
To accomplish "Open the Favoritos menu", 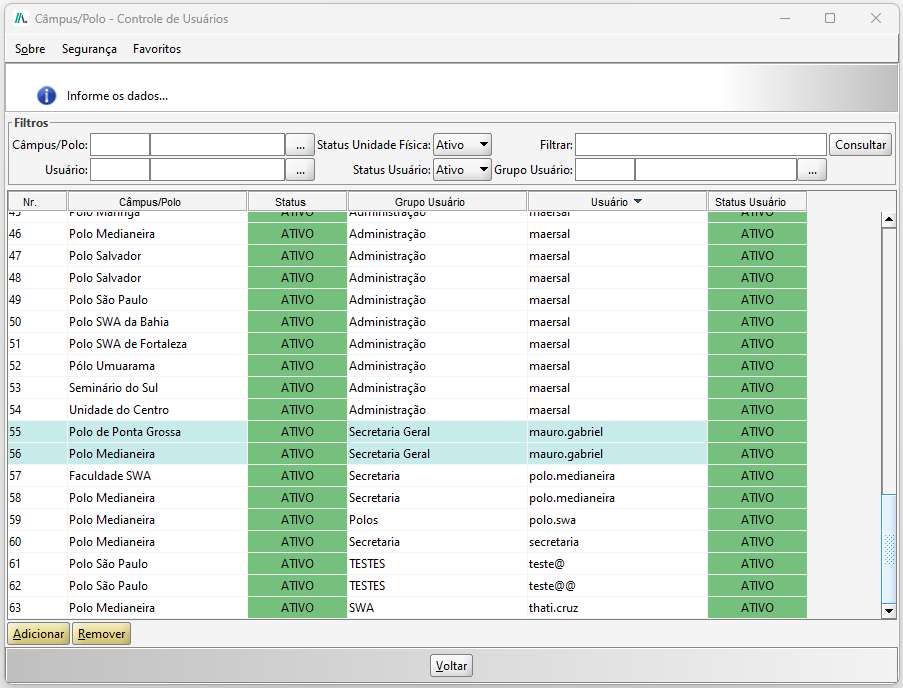I will [157, 49].
